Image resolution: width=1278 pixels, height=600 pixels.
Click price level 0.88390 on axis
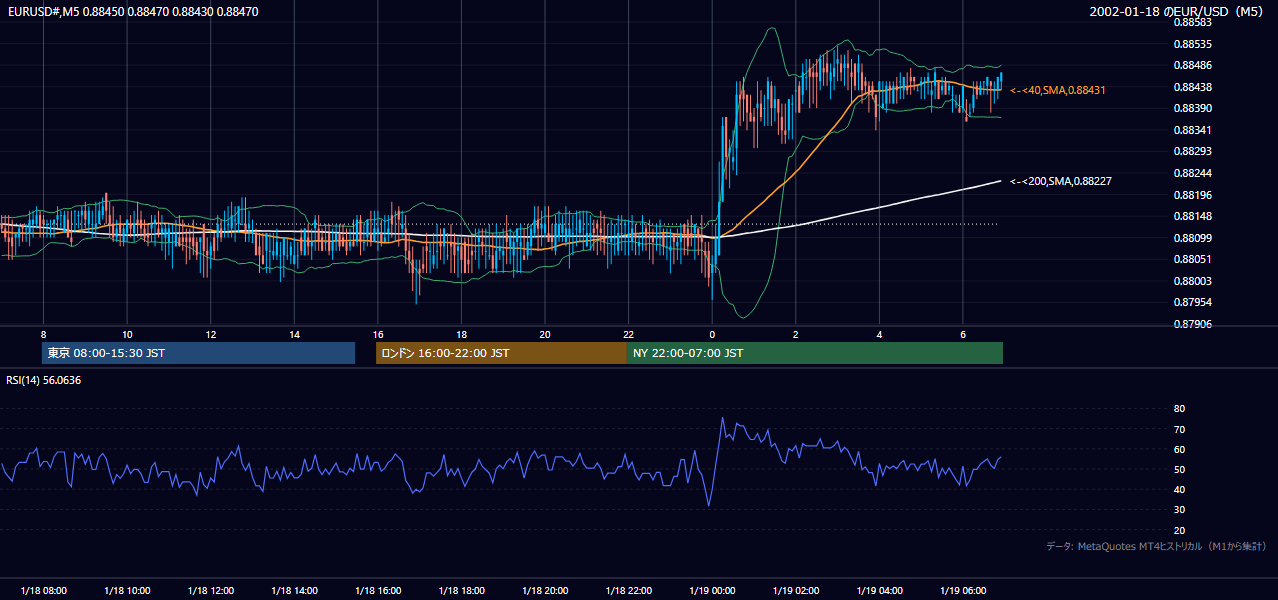(1192, 108)
